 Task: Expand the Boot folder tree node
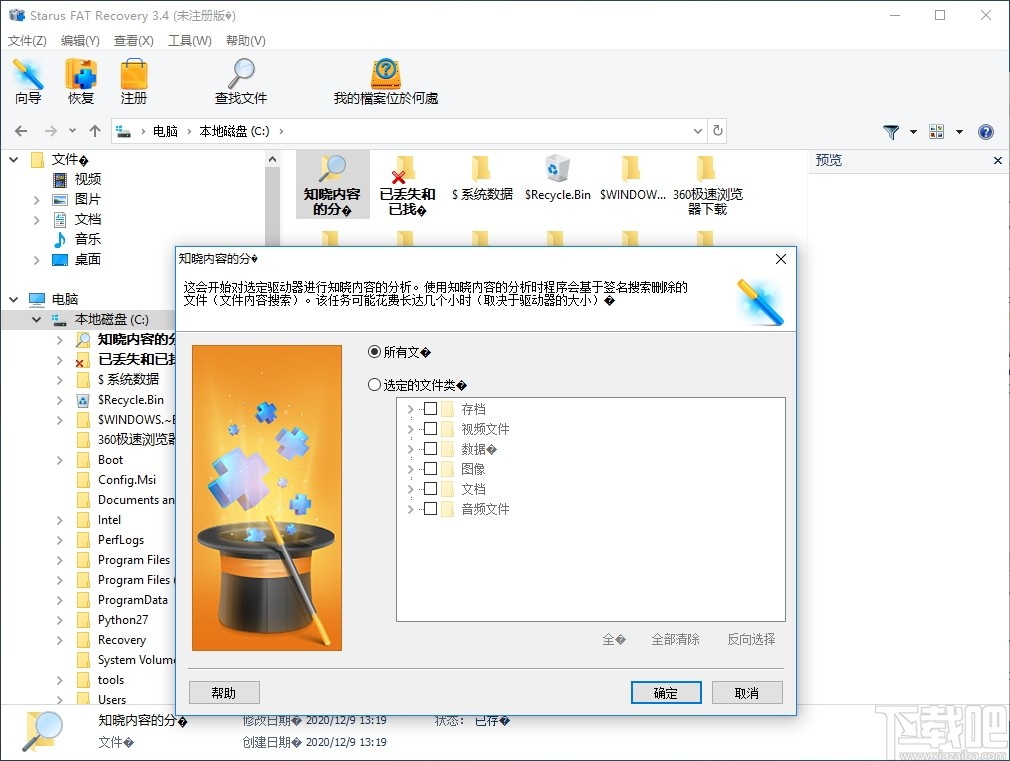coord(59,460)
